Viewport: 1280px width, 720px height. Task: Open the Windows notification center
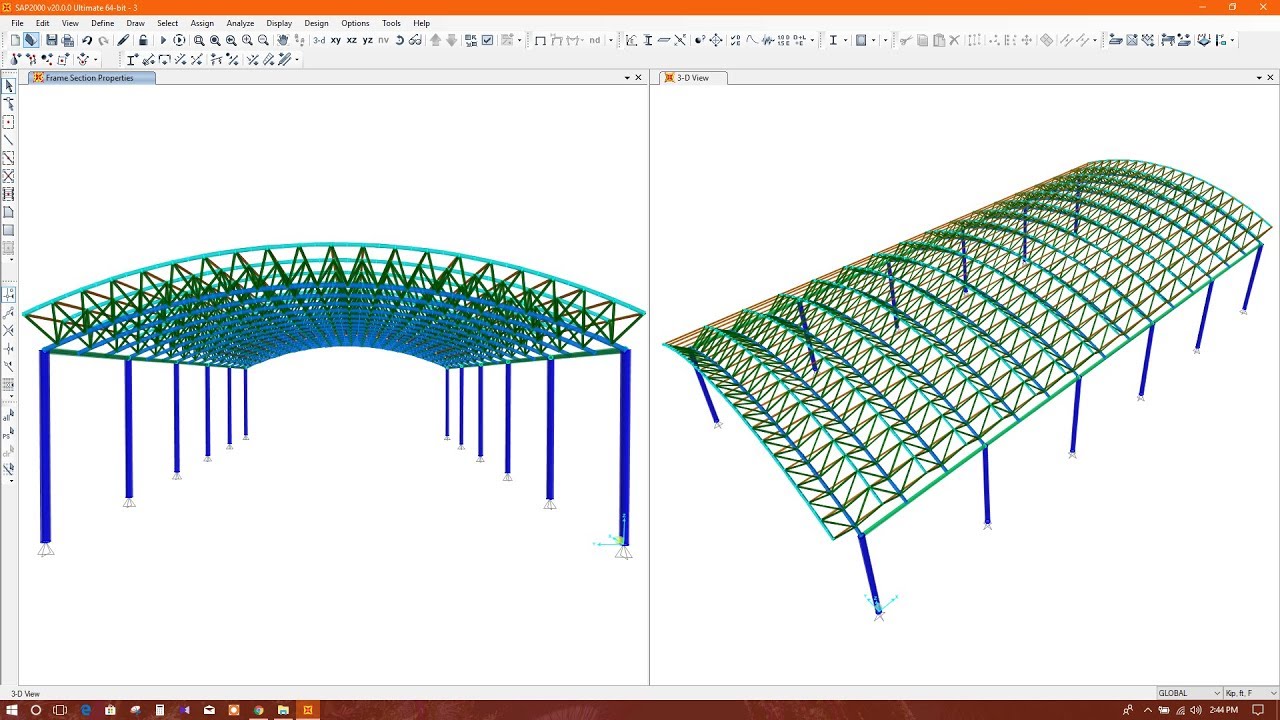pyautogui.click(x=1258, y=710)
